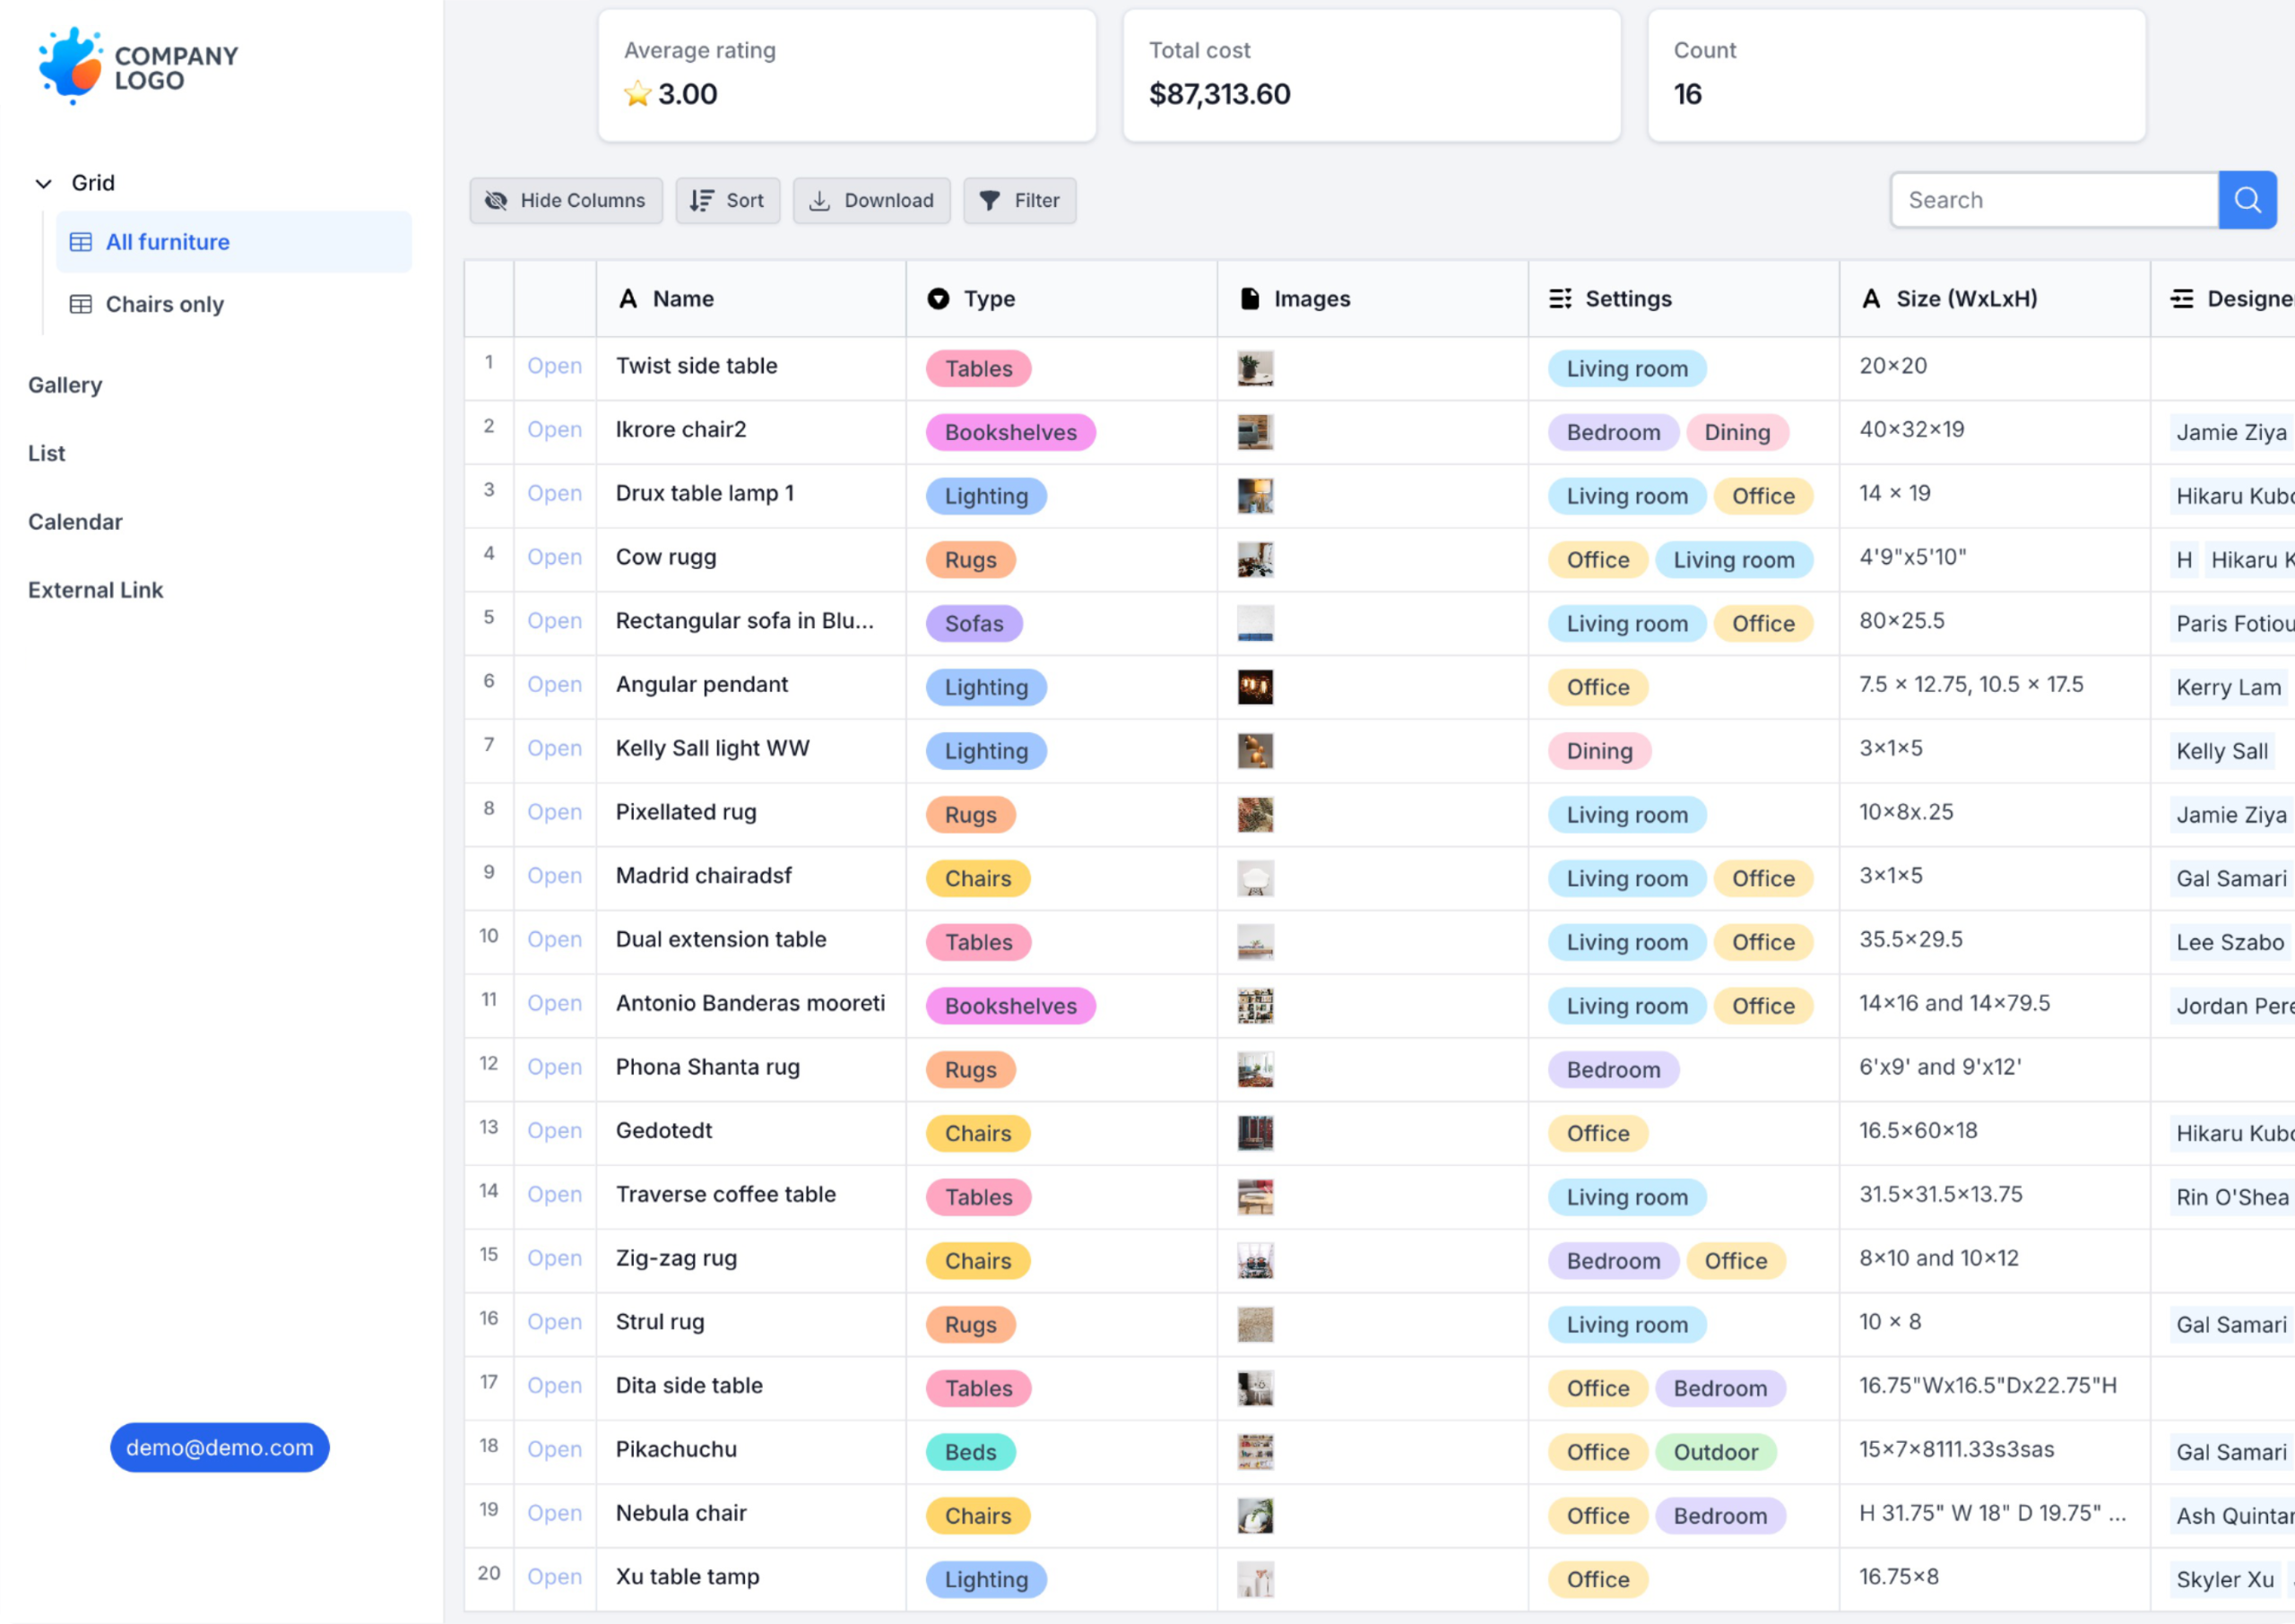Click the demo@demo.com account button
This screenshot has height=1624, width=2295.
coord(219,1447)
